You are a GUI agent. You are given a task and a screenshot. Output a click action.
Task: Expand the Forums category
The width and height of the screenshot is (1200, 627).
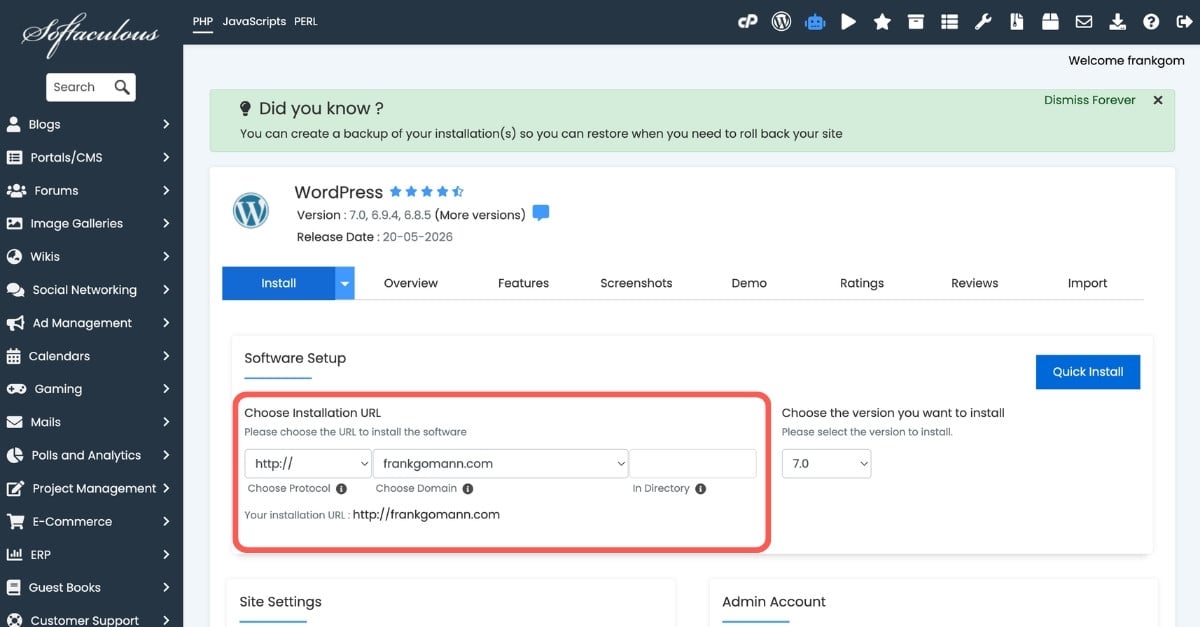[x=91, y=190]
